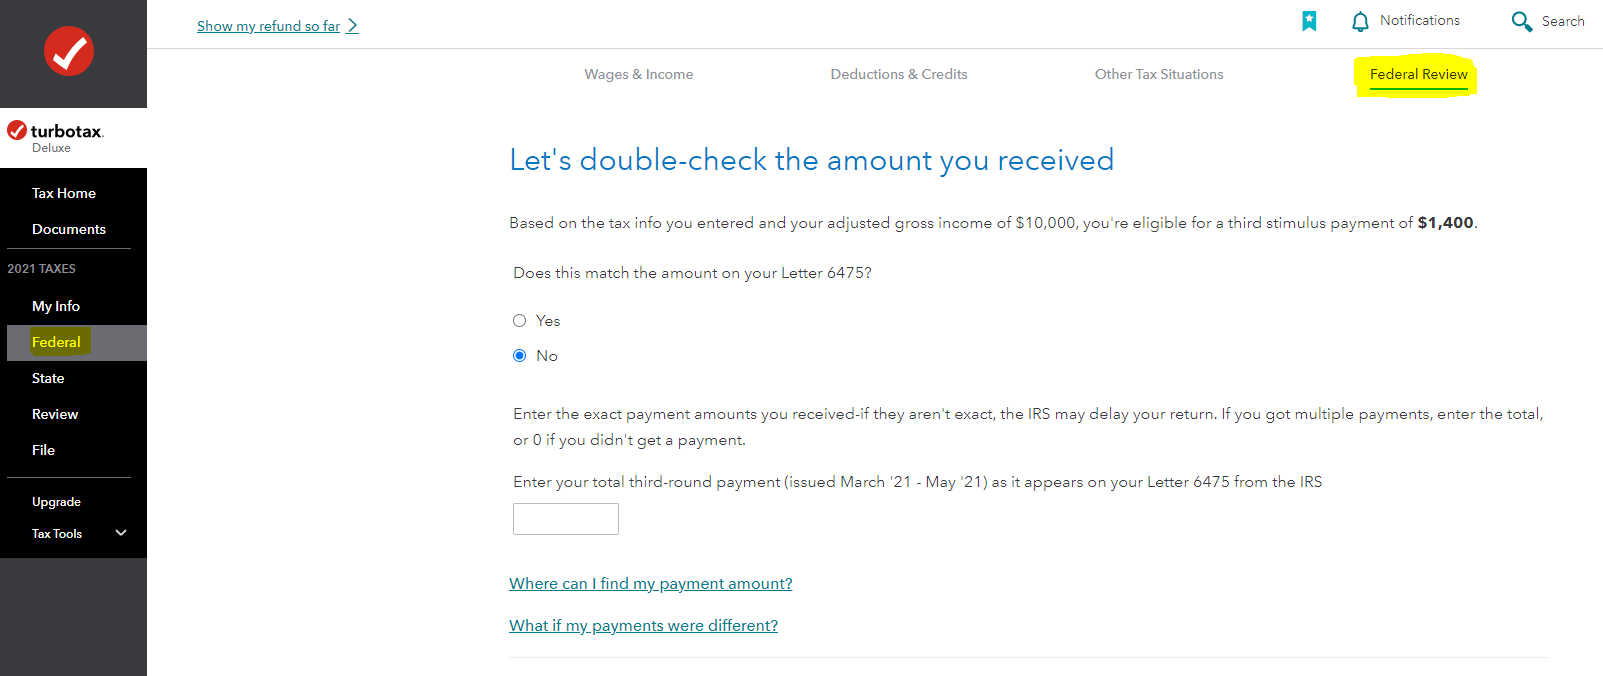1603x676 pixels.
Task: Open Tax Home in sidebar
Action: [x=64, y=193]
